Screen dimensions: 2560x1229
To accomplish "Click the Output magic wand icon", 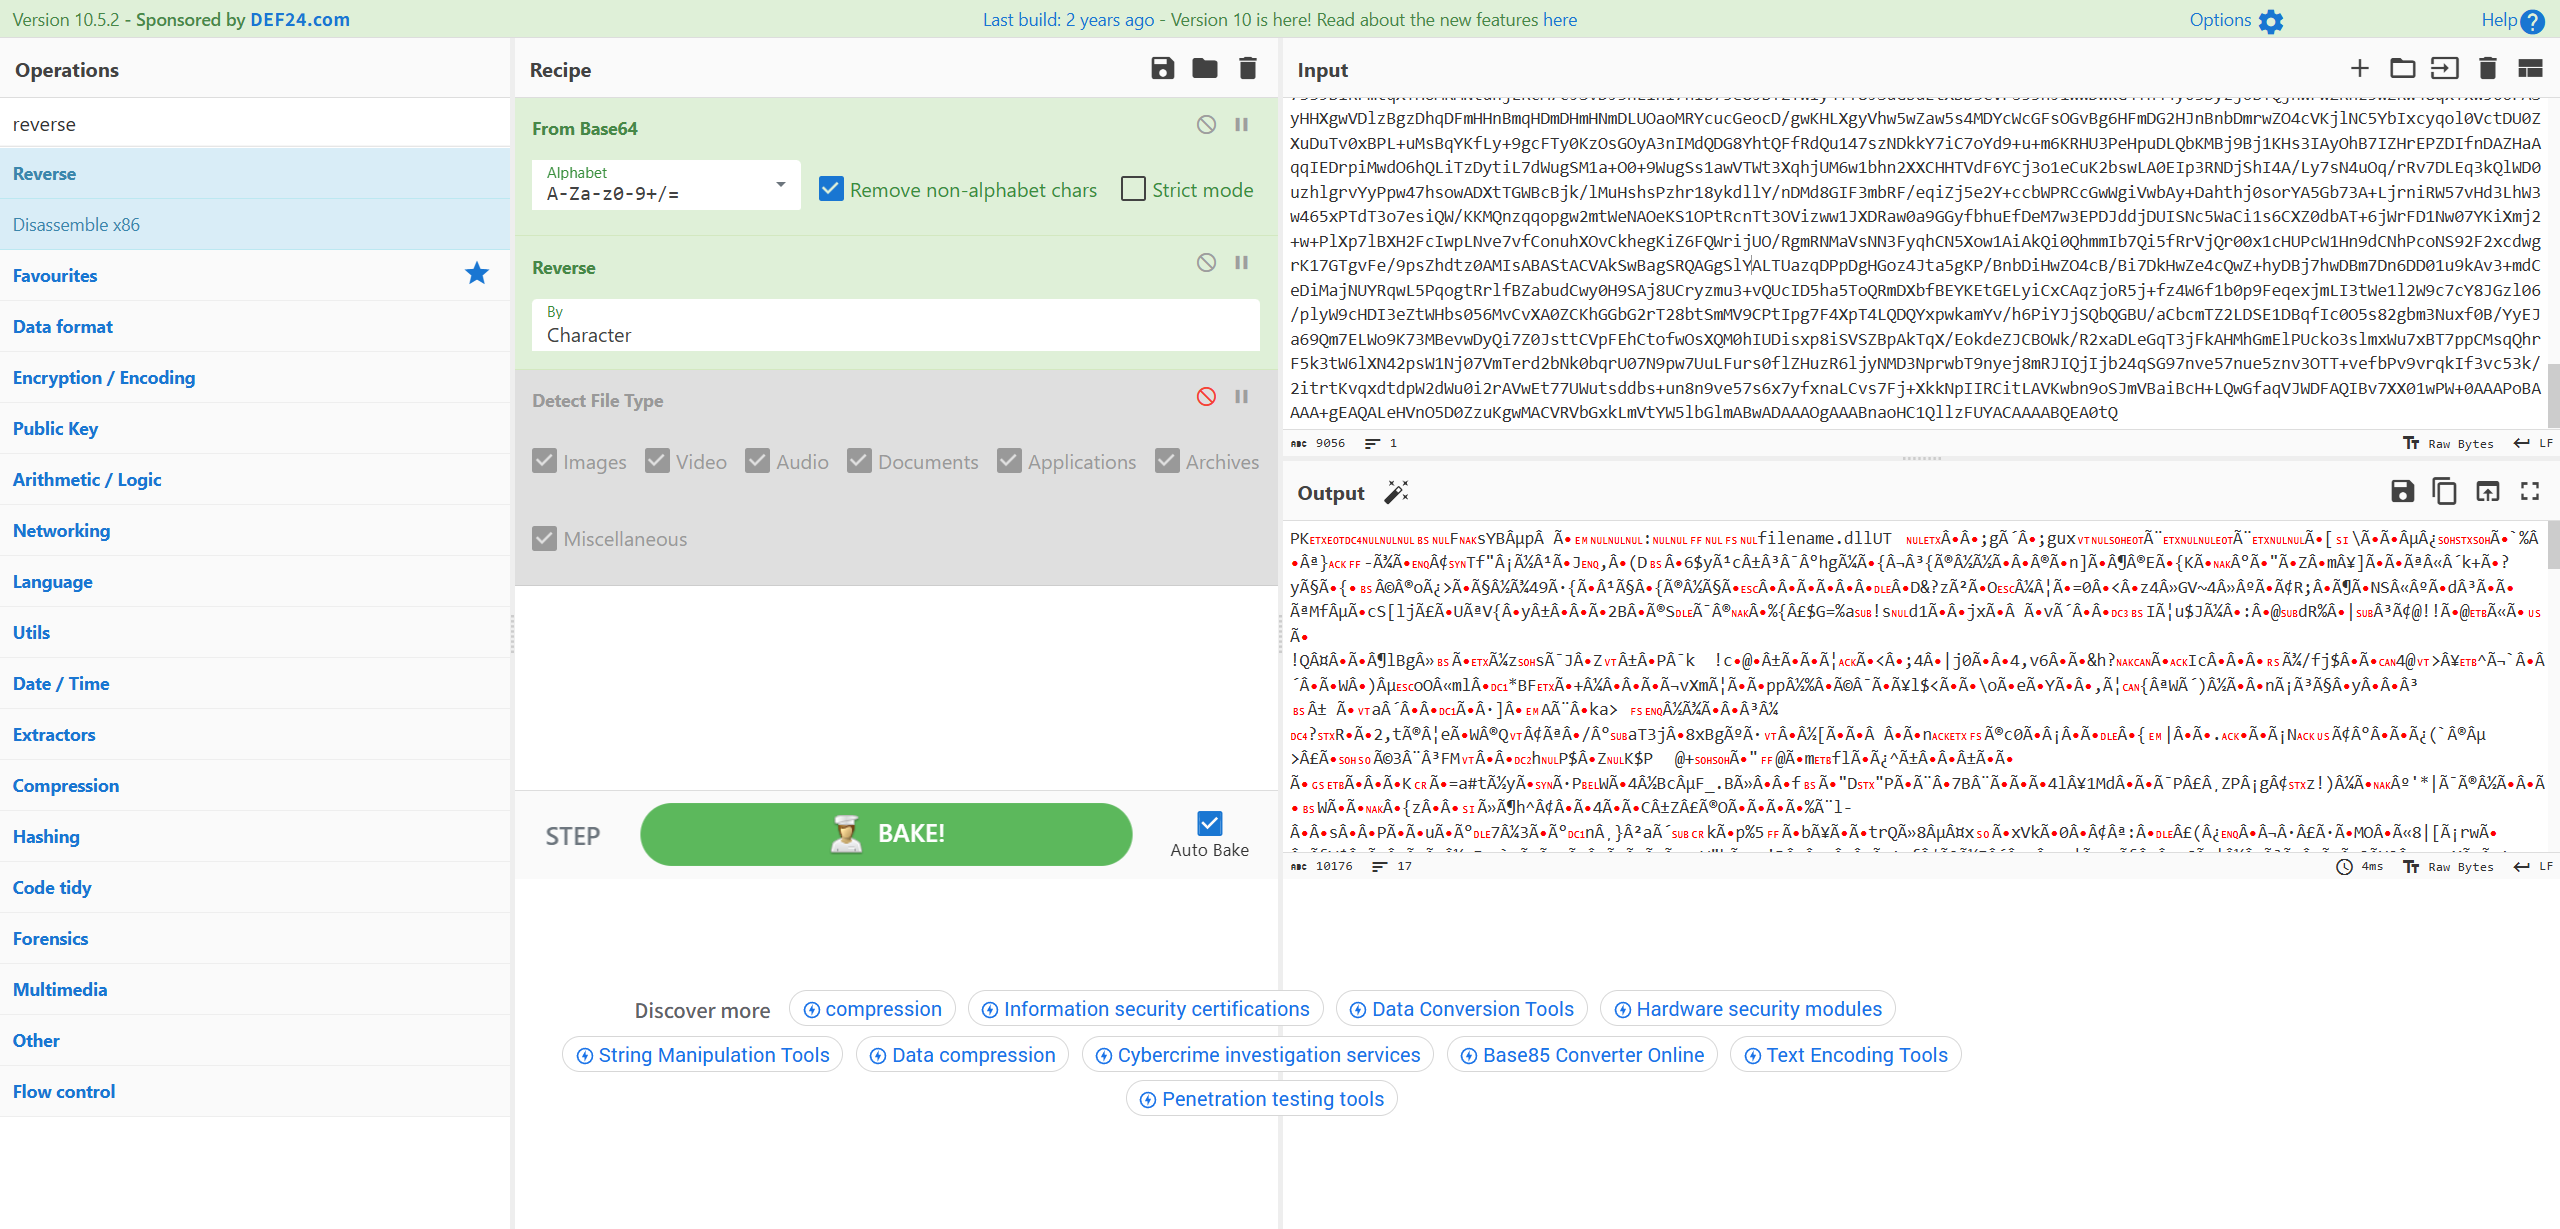I will [x=1396, y=492].
